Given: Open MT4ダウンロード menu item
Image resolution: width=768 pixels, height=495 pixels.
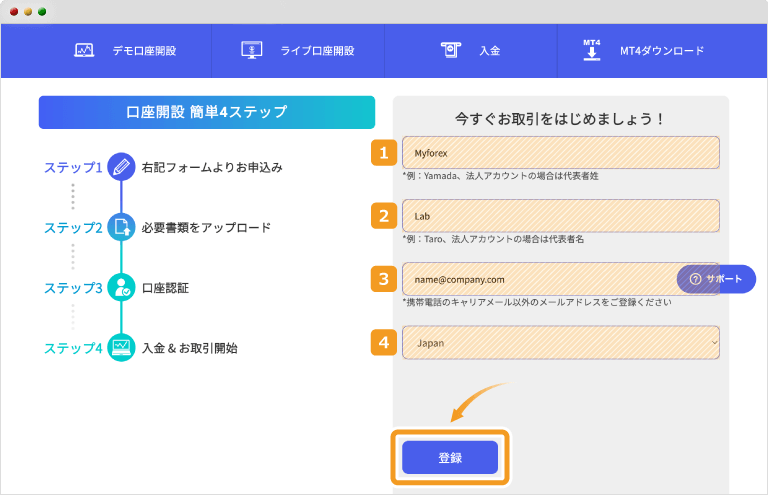Looking at the screenshot, I should [x=661, y=50].
